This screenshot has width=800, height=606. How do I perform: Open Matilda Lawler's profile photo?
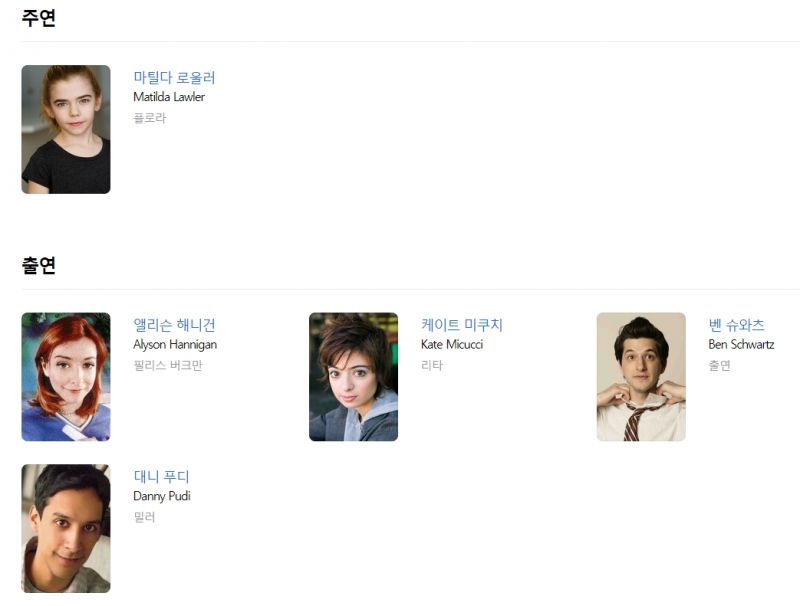click(66, 129)
